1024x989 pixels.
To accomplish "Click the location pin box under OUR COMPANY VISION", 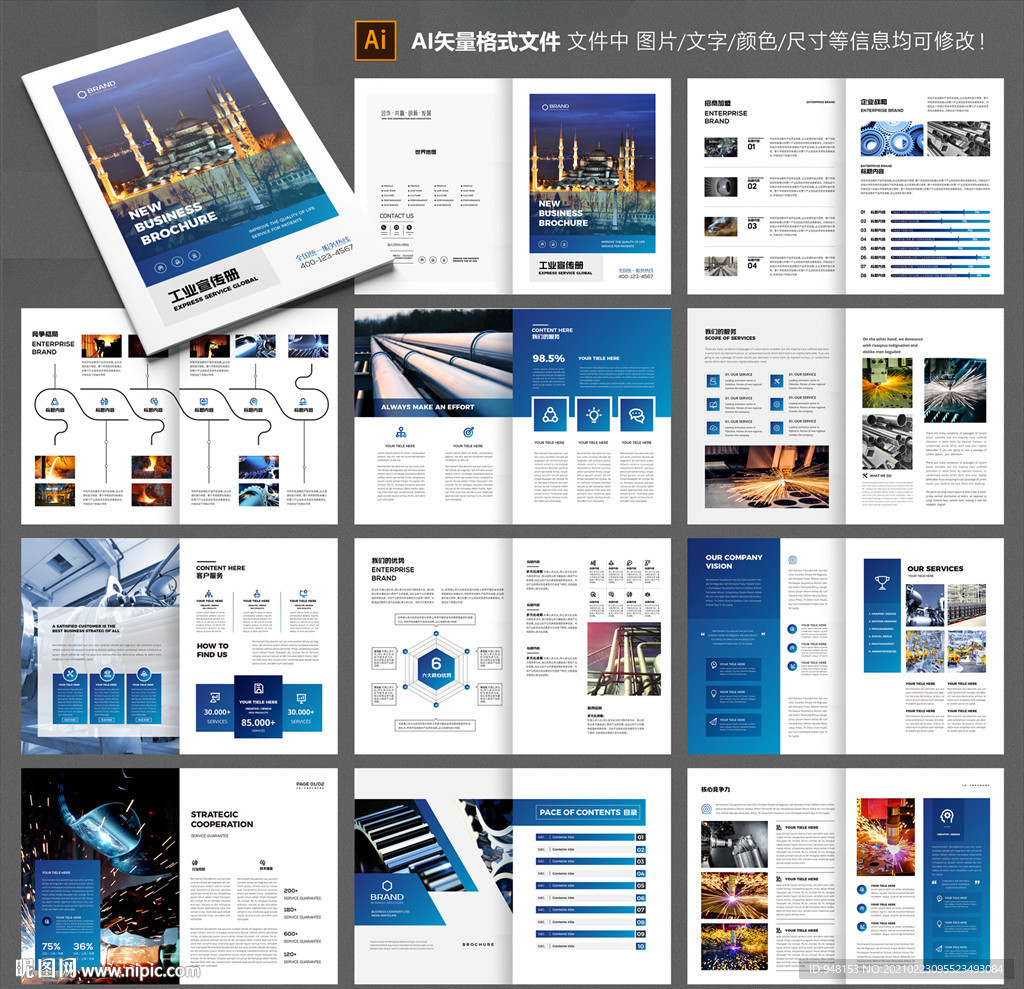I will 735,696.
